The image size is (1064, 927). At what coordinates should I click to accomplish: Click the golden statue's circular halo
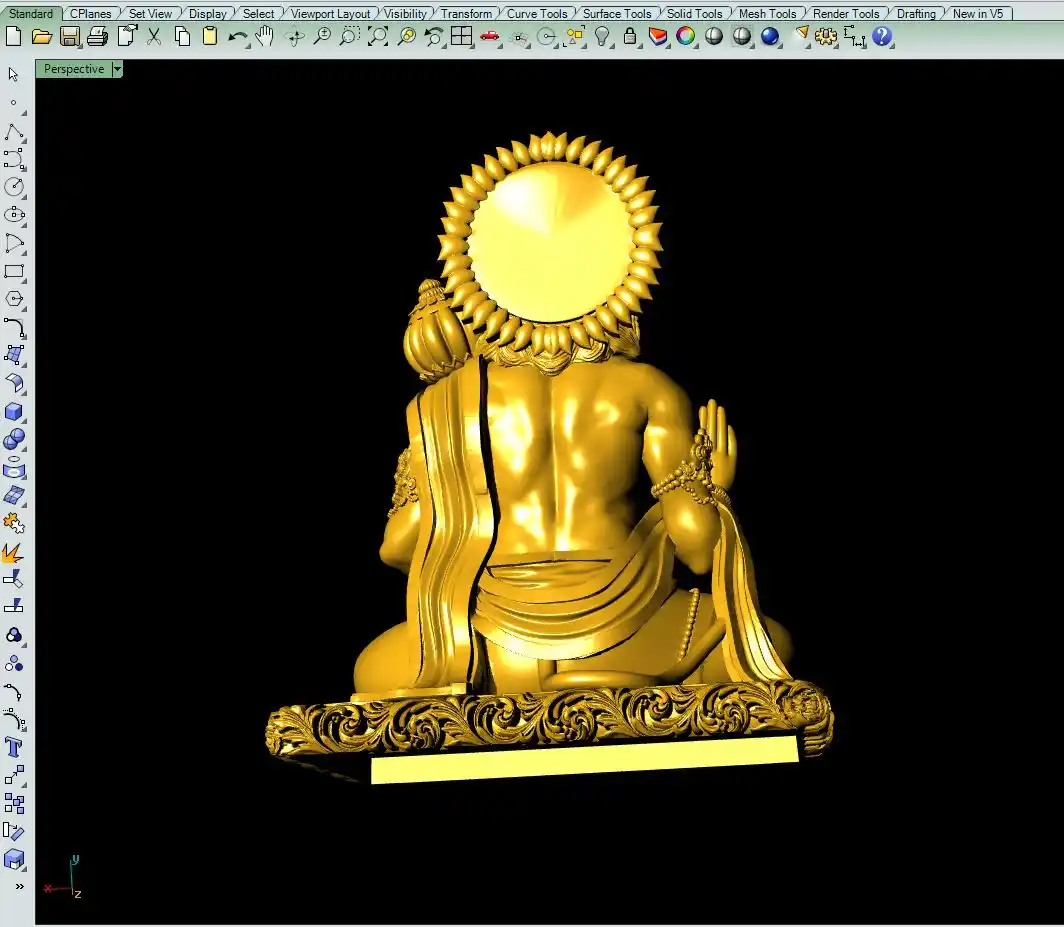[x=548, y=240]
